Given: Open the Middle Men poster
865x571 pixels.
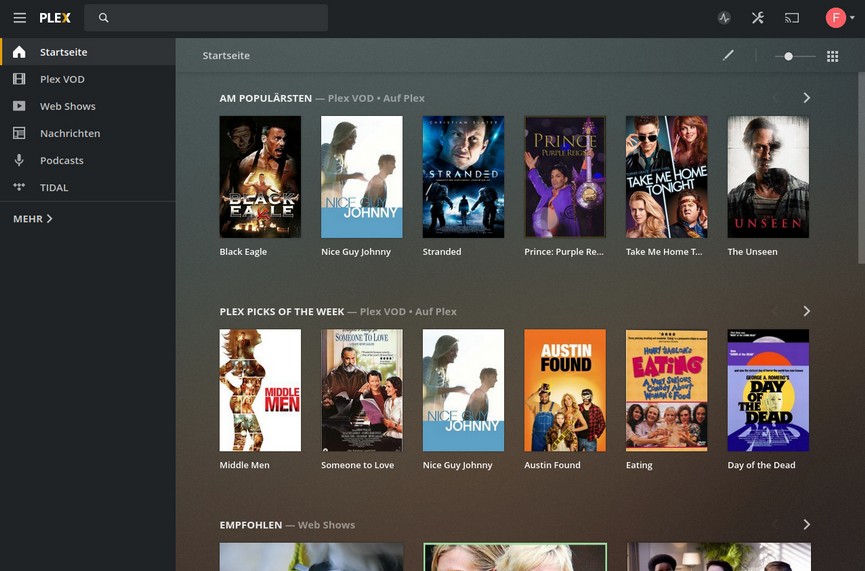Looking at the screenshot, I should tap(260, 390).
